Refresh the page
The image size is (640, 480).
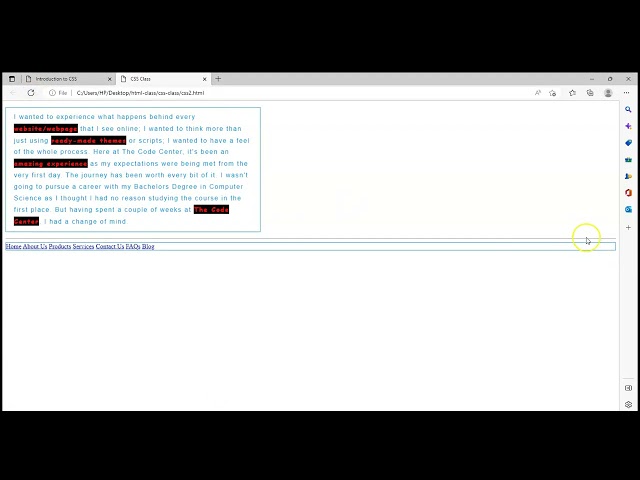point(31,93)
